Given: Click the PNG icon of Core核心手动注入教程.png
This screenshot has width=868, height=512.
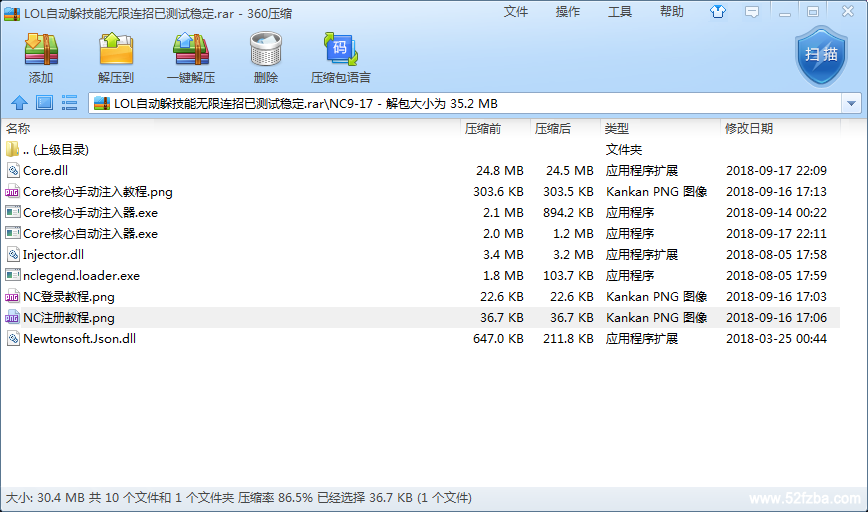Looking at the screenshot, I should (12, 192).
